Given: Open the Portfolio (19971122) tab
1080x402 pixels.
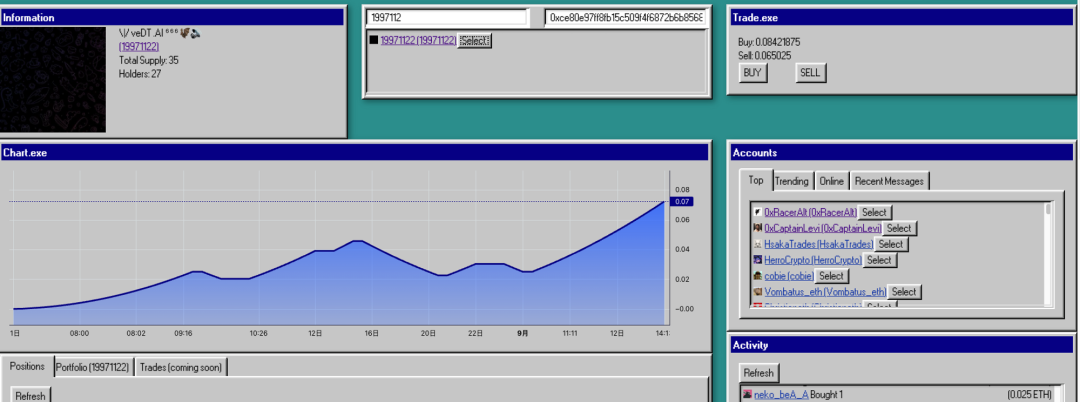Looking at the screenshot, I should click(93, 368).
